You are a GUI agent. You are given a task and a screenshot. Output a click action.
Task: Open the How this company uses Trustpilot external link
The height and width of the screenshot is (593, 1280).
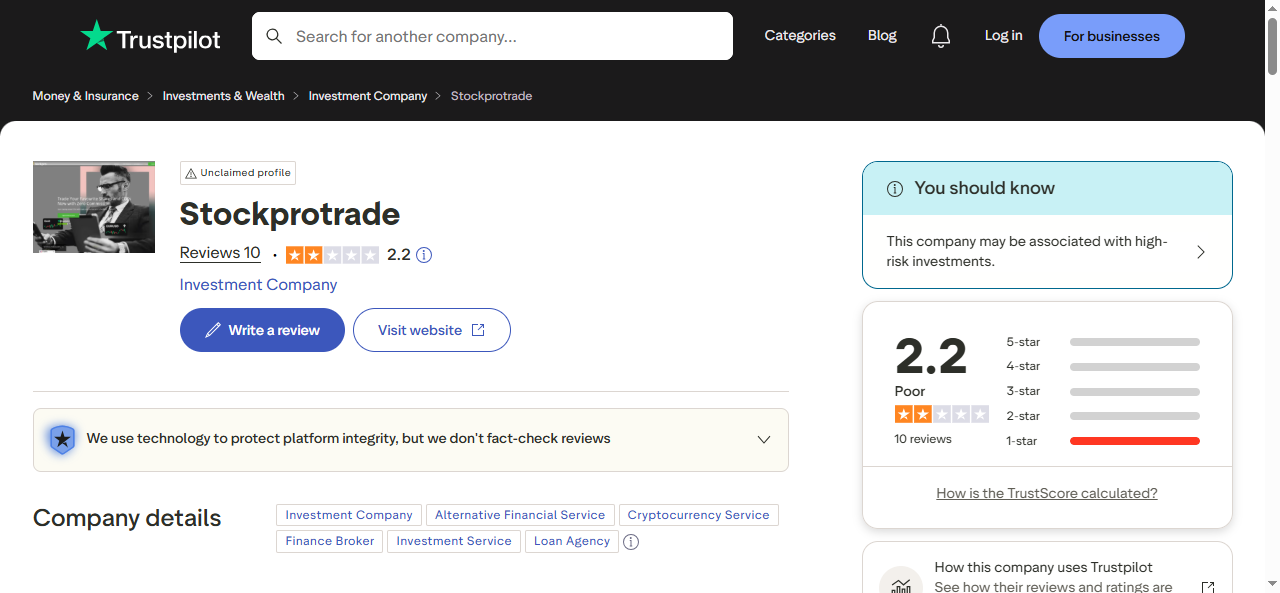1207,586
